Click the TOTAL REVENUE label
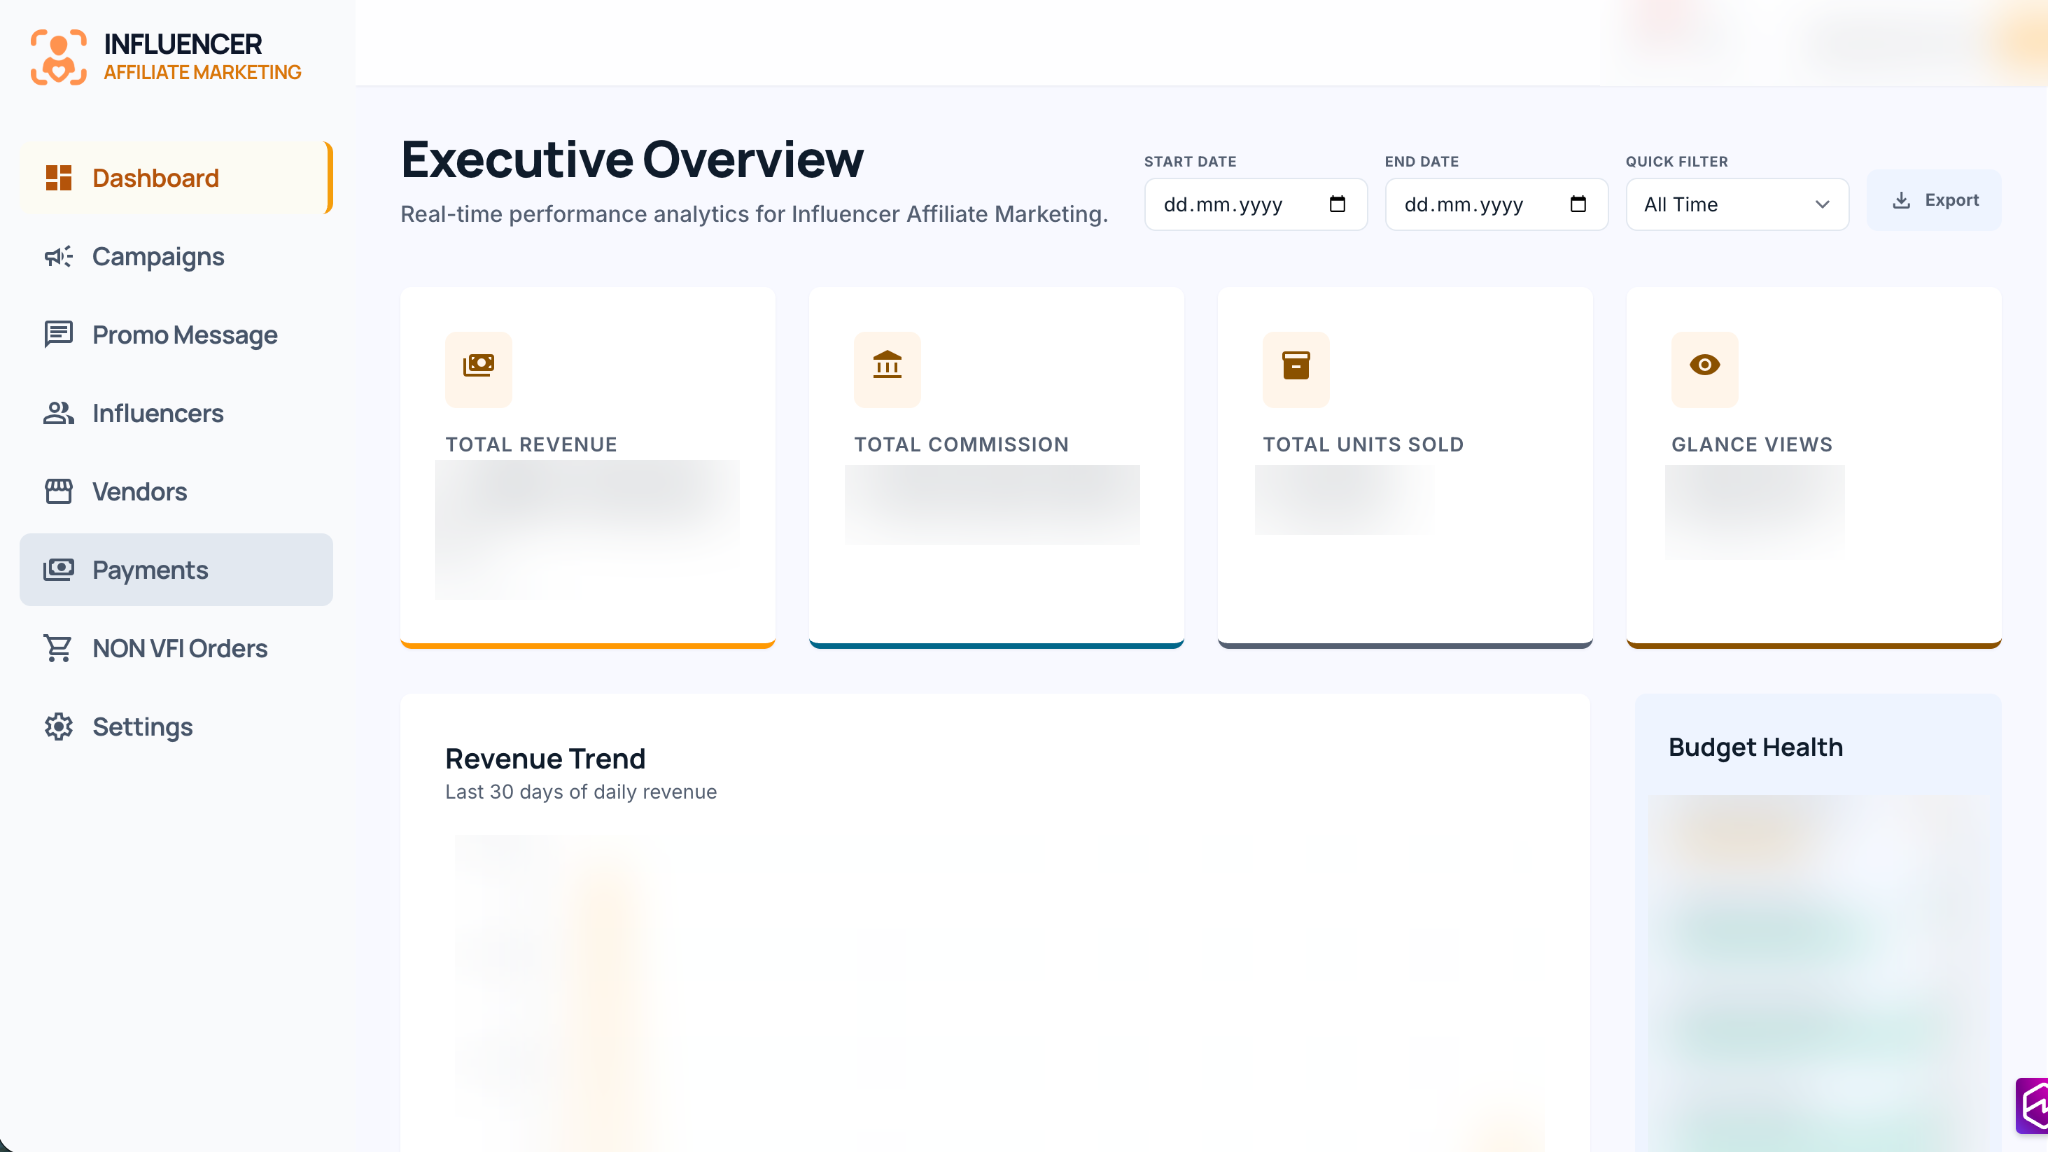The height and width of the screenshot is (1152, 2048). [x=531, y=445]
